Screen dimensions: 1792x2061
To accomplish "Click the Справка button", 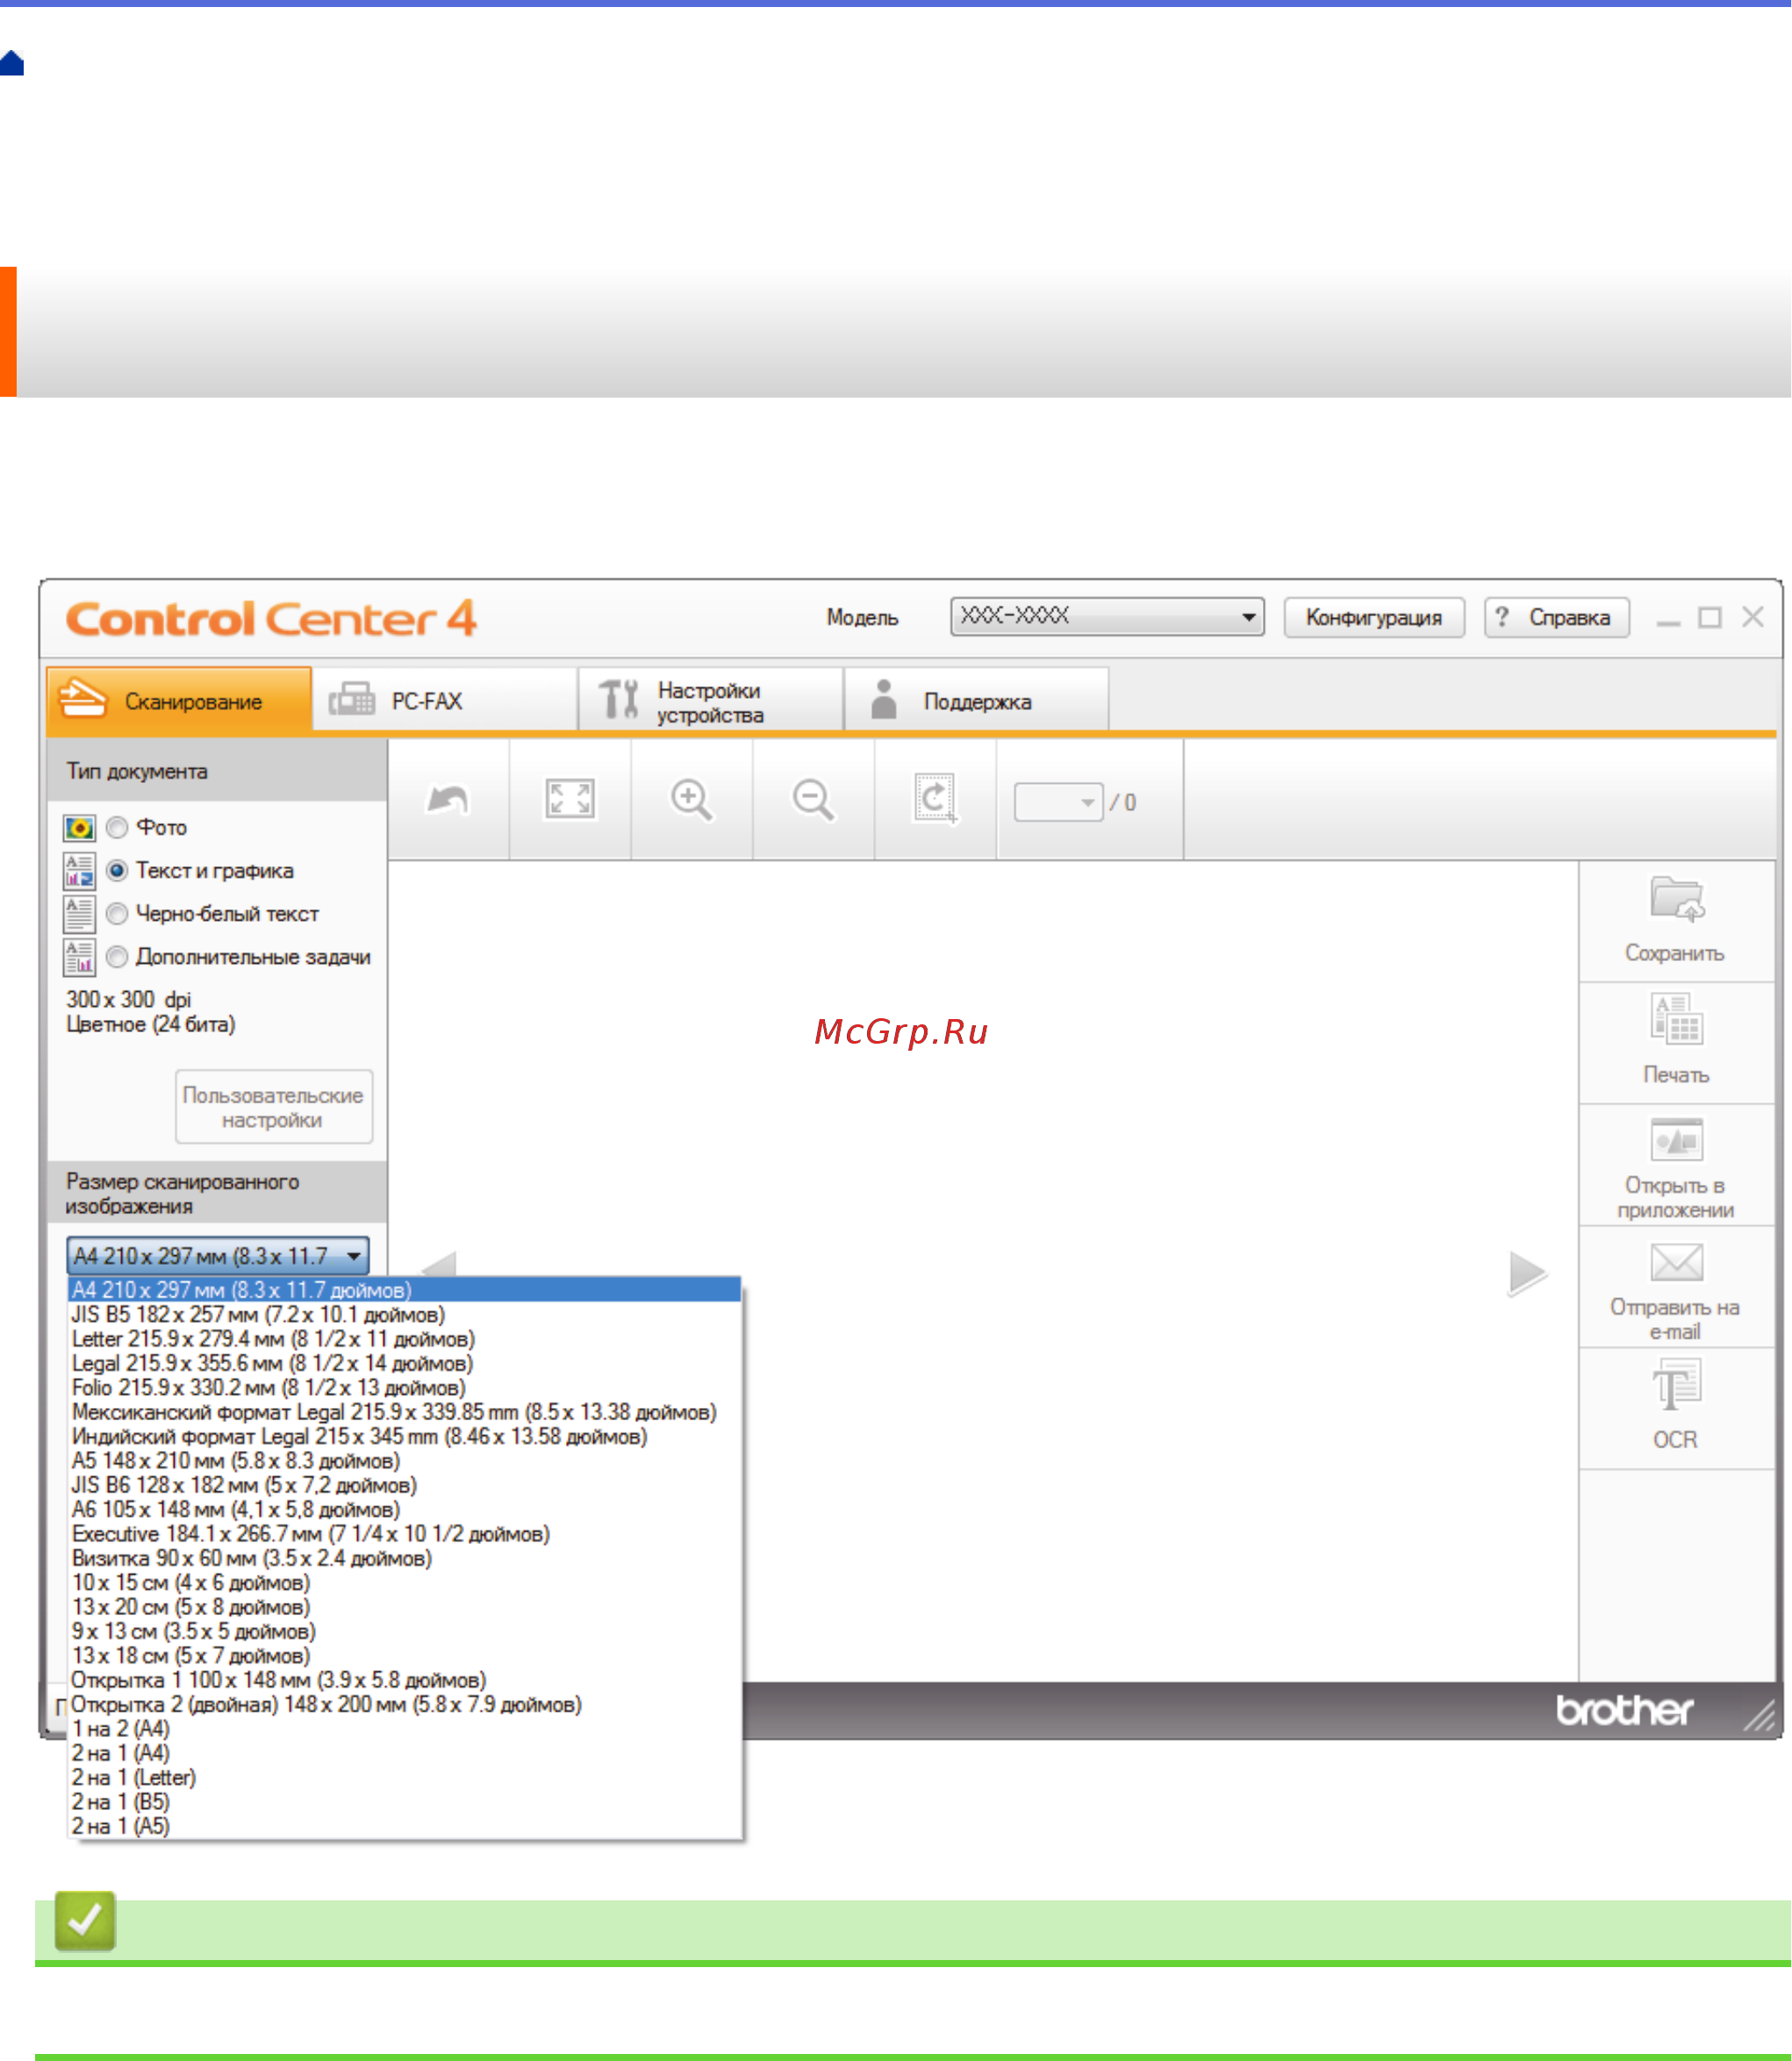I will (x=1557, y=617).
